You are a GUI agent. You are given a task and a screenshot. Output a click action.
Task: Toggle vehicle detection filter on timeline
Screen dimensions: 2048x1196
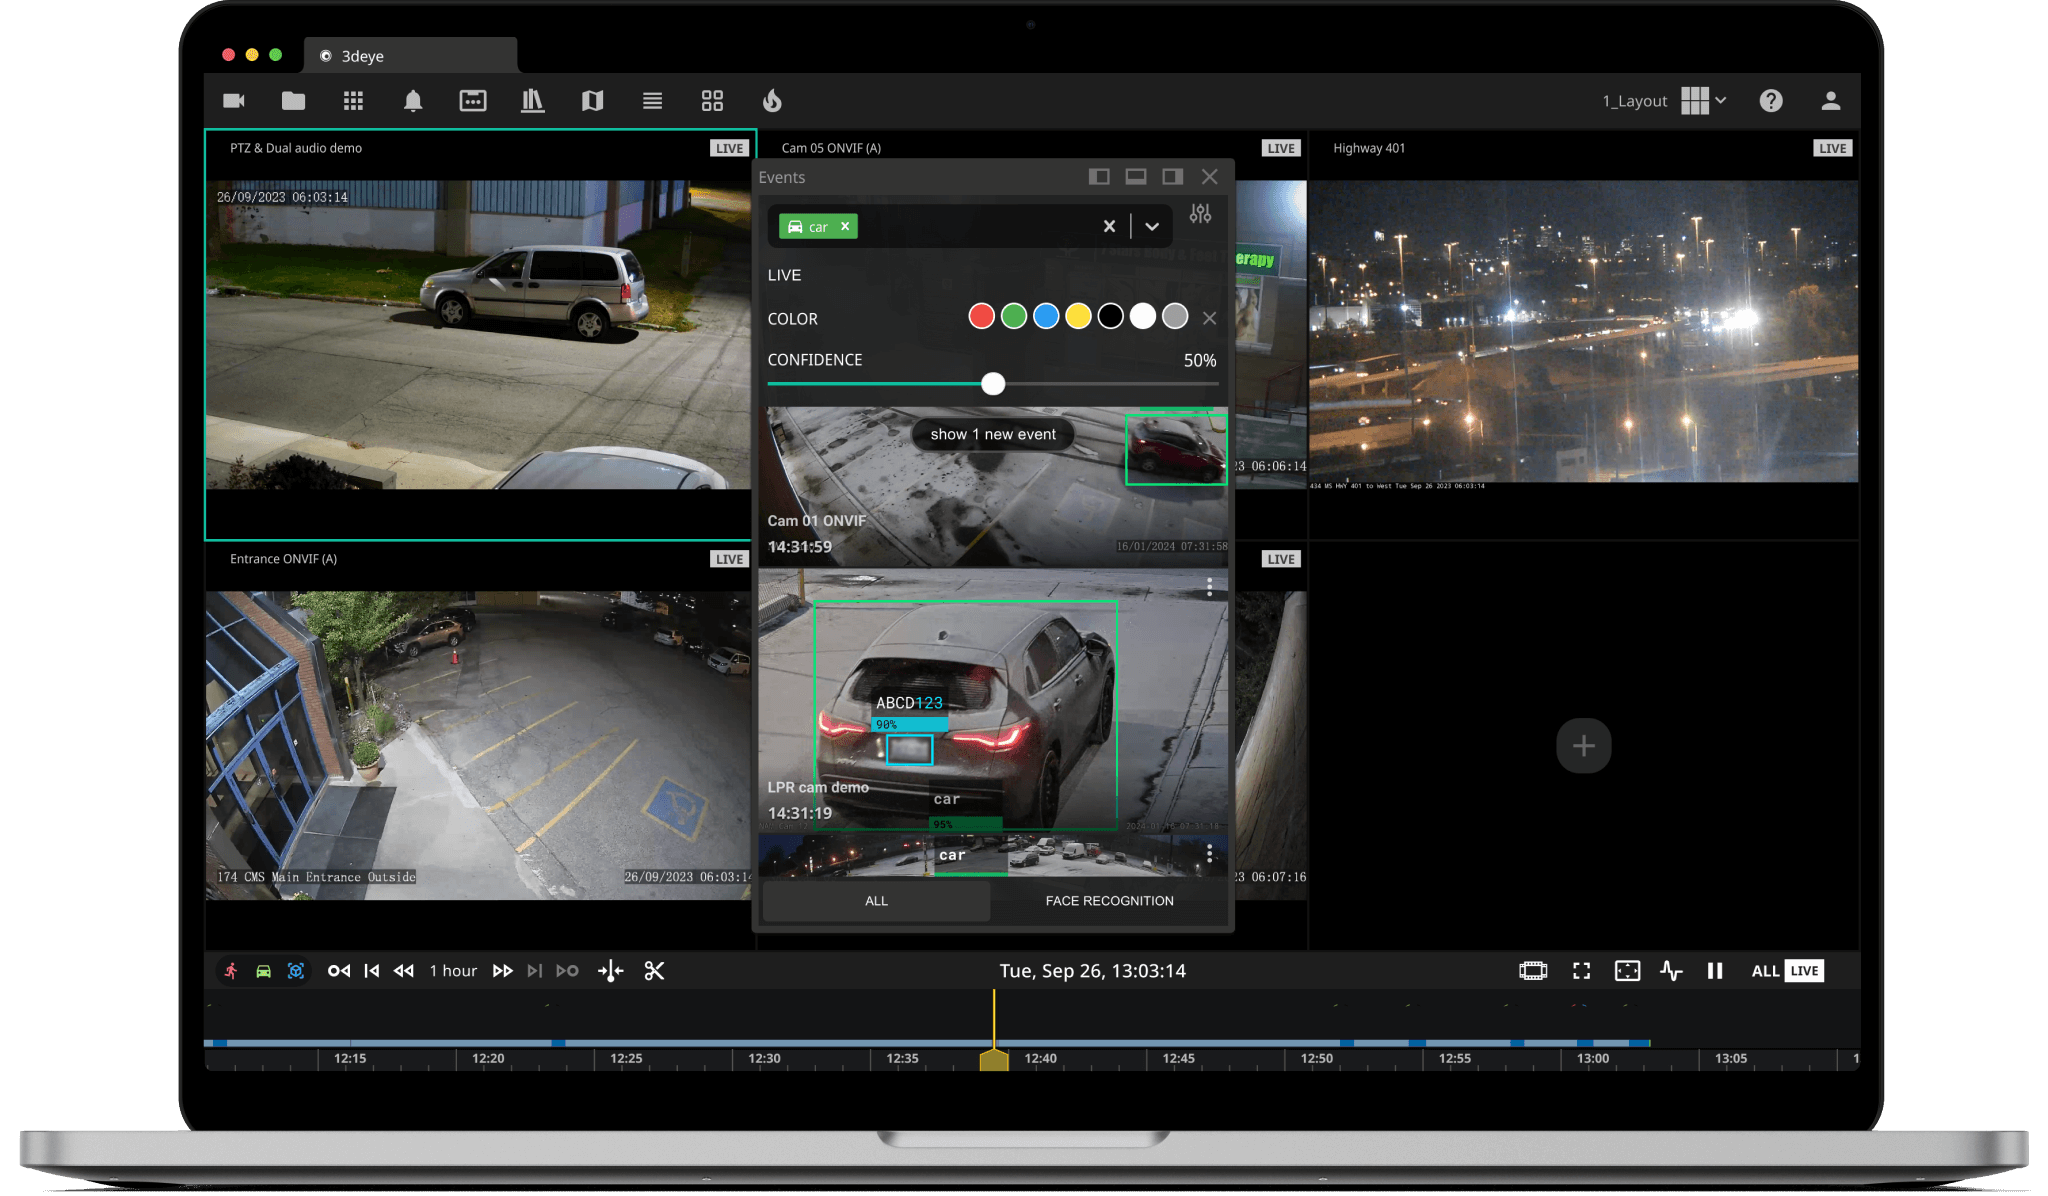(263, 971)
